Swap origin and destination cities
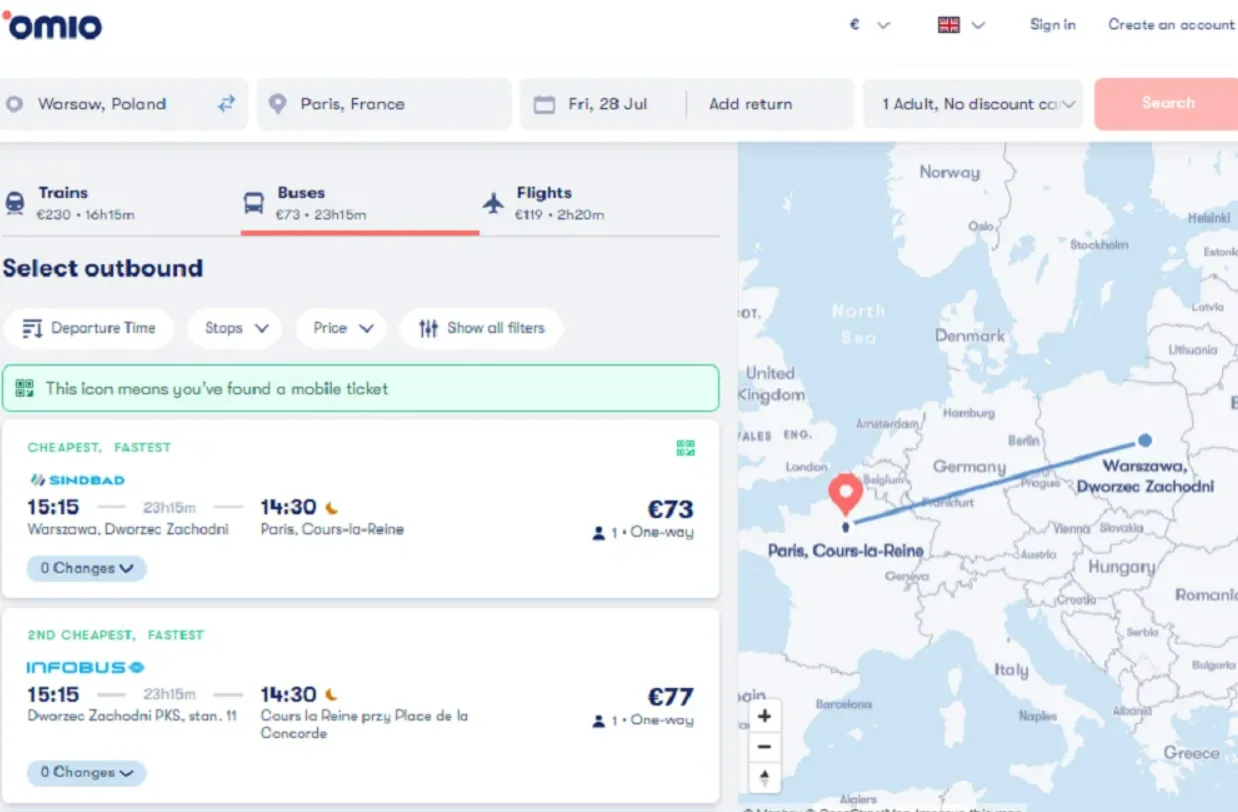Image resolution: width=1238 pixels, height=812 pixels. point(227,104)
